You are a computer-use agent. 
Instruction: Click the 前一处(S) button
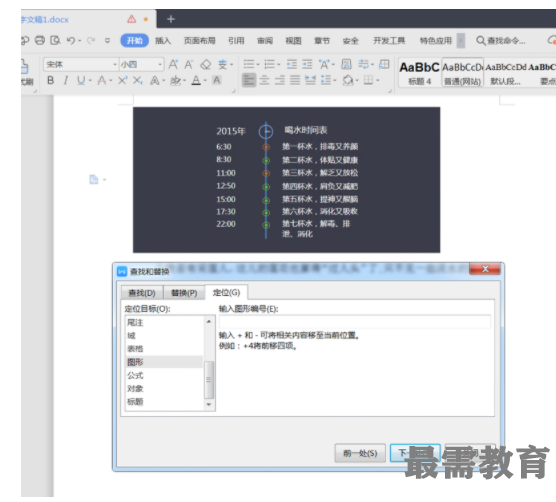[x=360, y=453]
